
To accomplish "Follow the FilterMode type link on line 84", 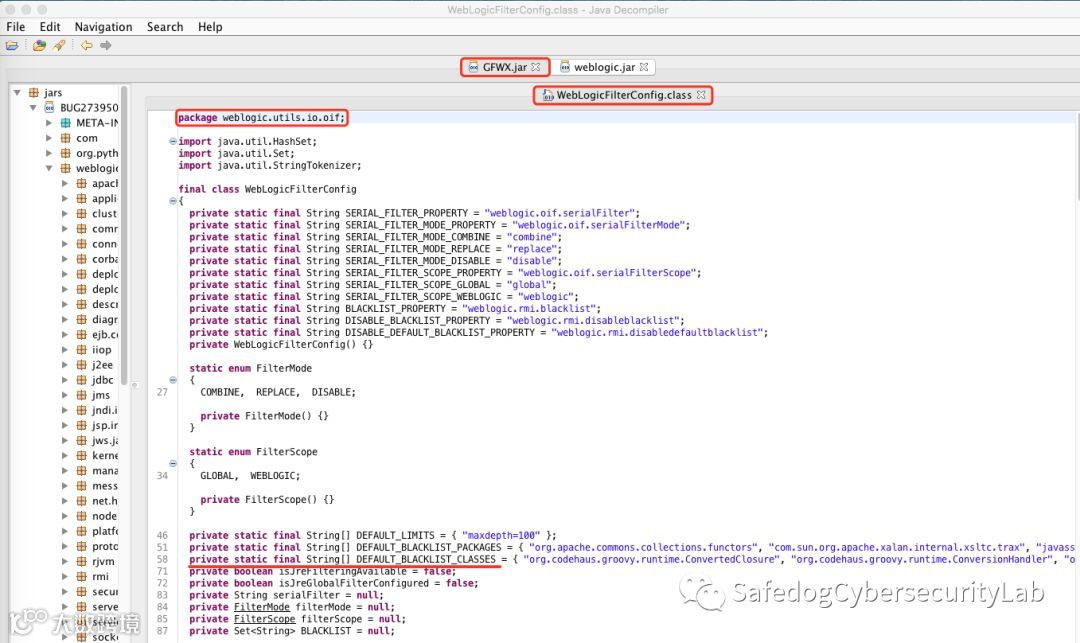I will click(x=262, y=607).
